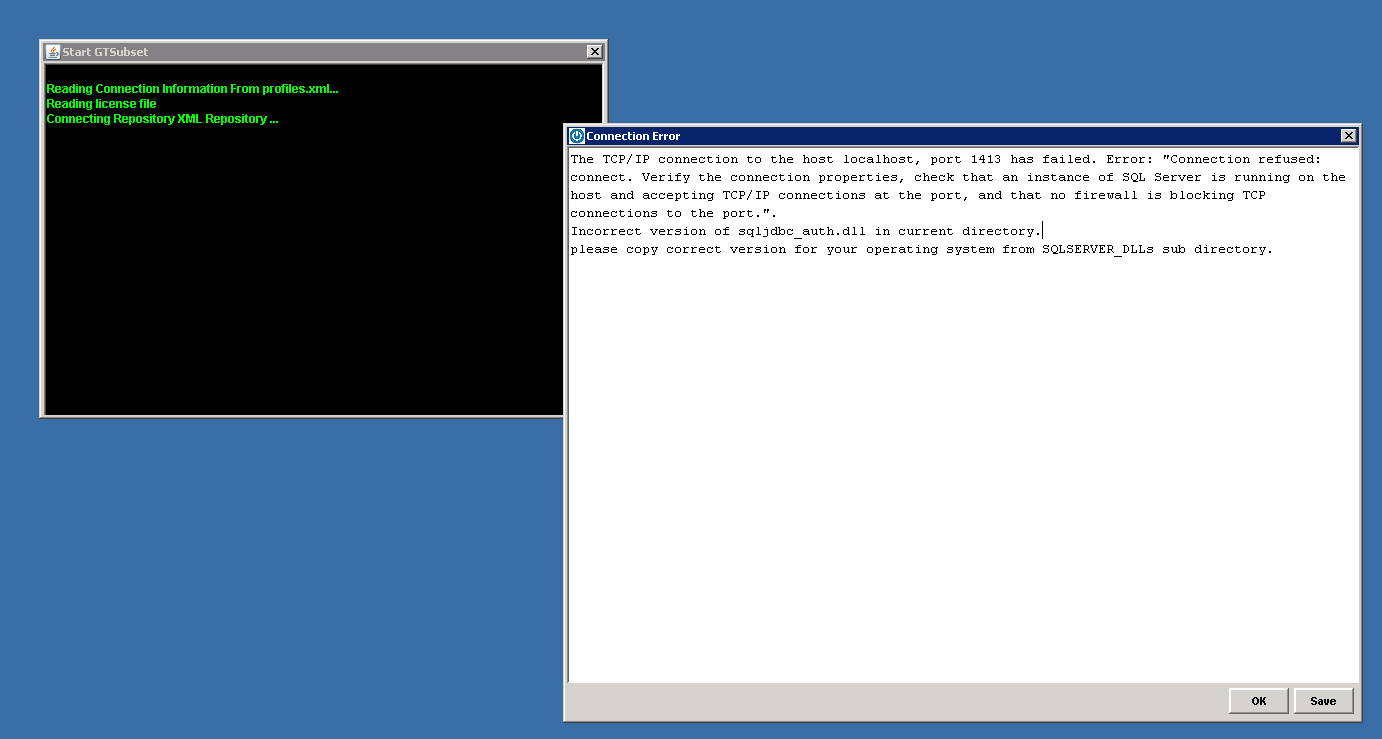Click the Connection Error title bar power icon

pos(576,136)
